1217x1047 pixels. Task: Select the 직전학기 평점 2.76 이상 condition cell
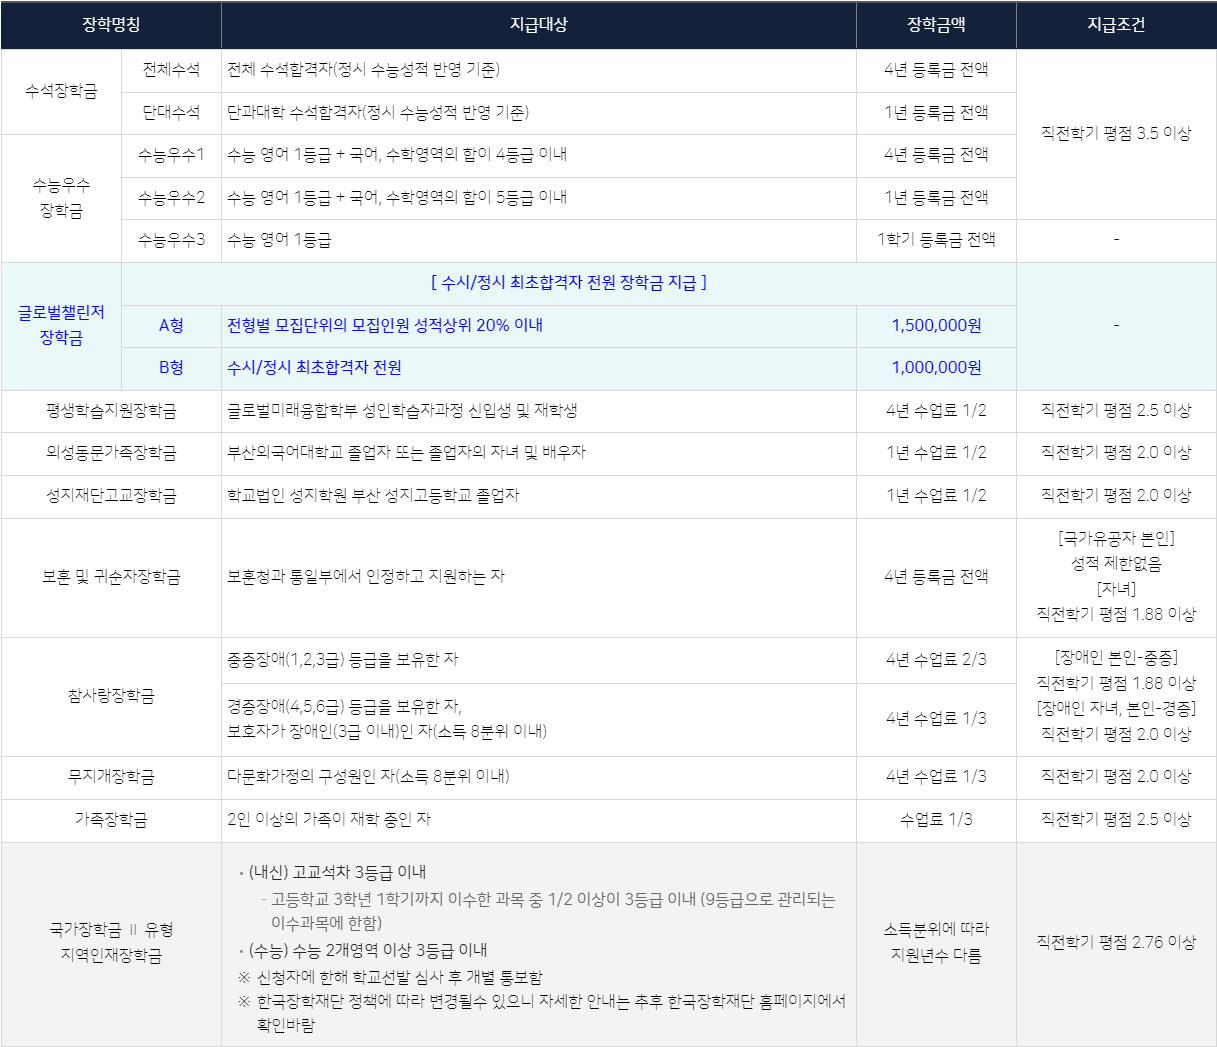coord(1116,942)
